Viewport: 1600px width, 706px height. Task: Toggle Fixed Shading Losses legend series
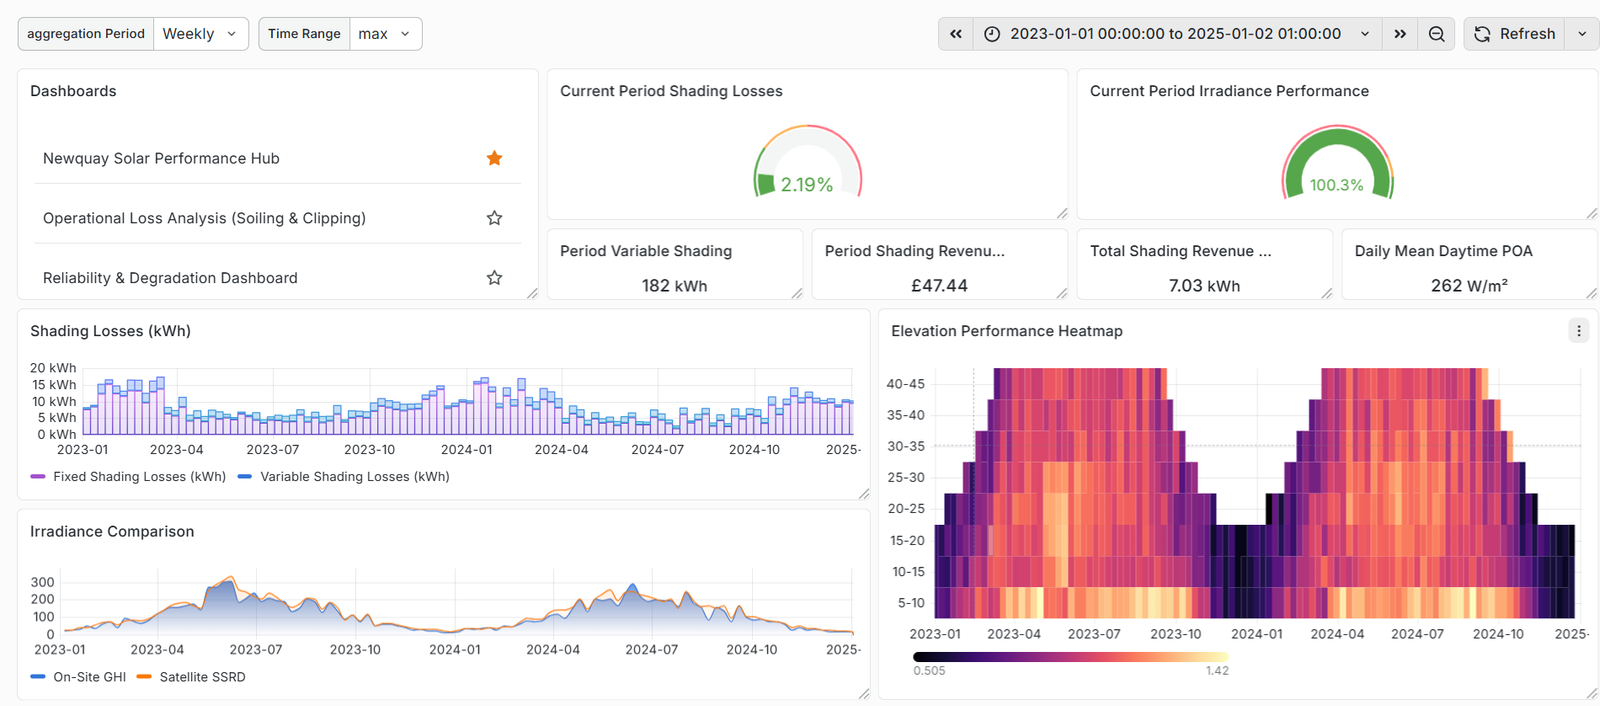tap(139, 477)
